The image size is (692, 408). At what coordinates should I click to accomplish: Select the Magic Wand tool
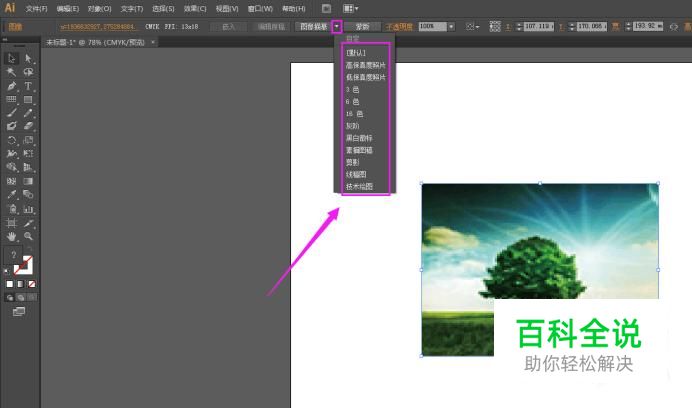(x=11, y=73)
